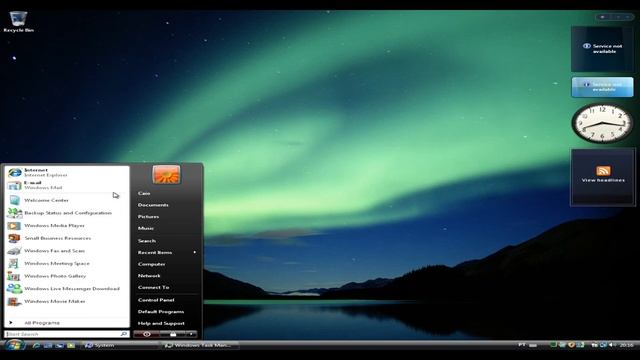Start Windows Fax and Scan
This screenshot has height=360, width=640.
(x=67, y=251)
